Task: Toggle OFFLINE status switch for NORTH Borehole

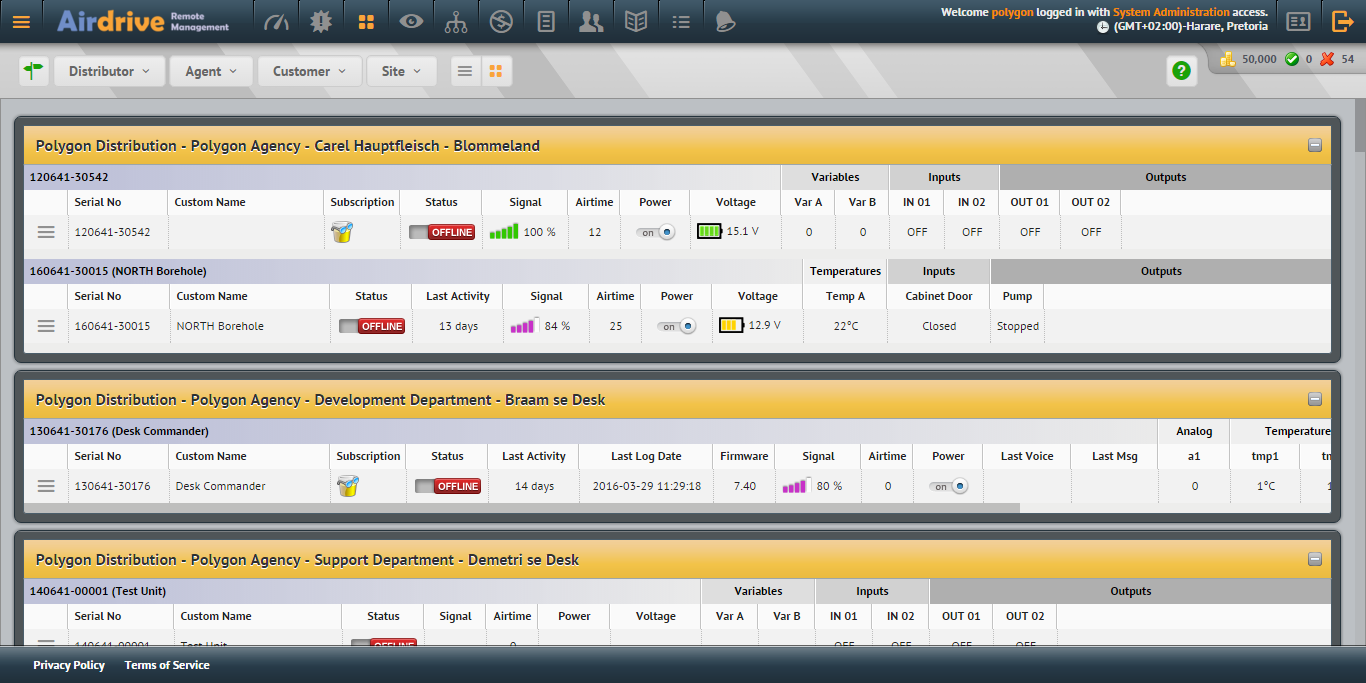Action: click(372, 326)
